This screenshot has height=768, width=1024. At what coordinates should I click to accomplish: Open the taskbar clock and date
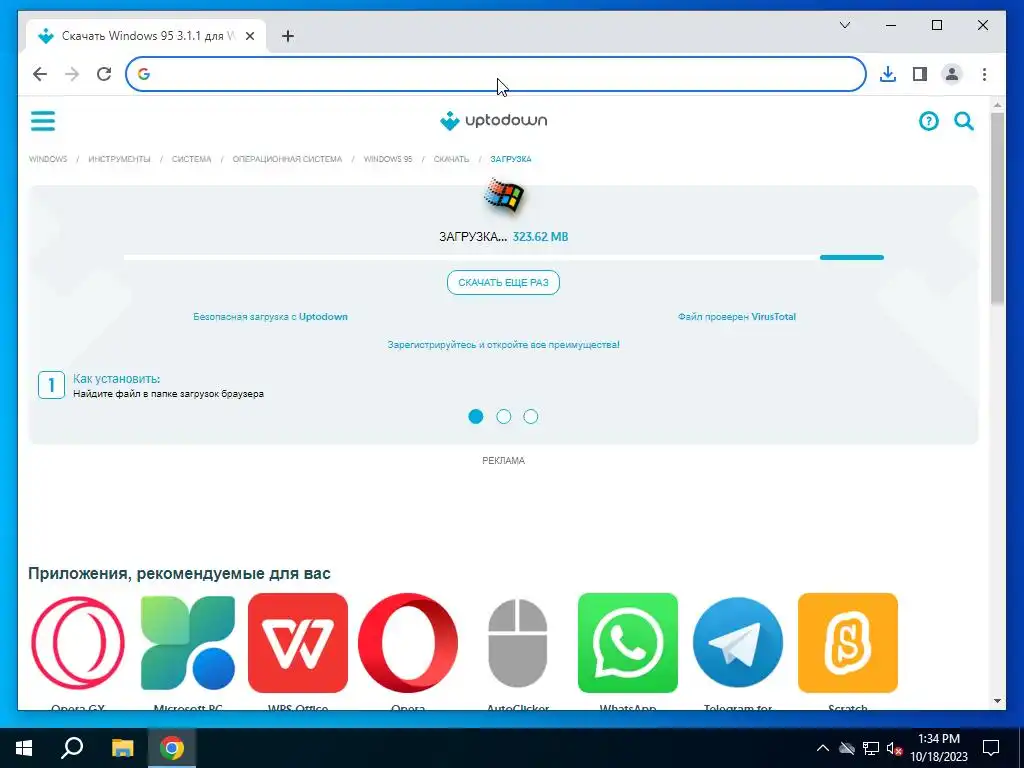pyautogui.click(x=939, y=748)
